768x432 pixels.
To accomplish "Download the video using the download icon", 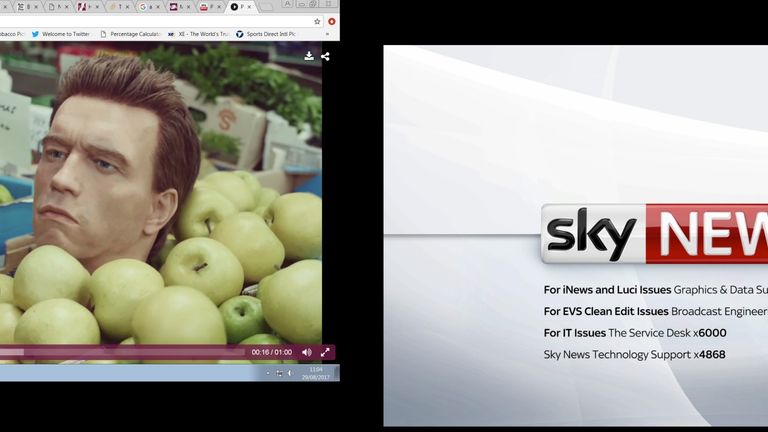I will pos(309,56).
